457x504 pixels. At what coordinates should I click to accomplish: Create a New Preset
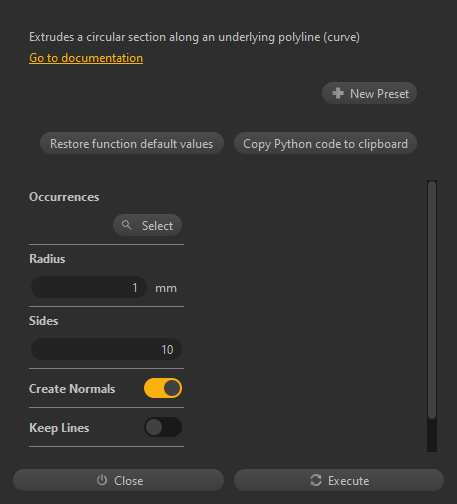369,93
